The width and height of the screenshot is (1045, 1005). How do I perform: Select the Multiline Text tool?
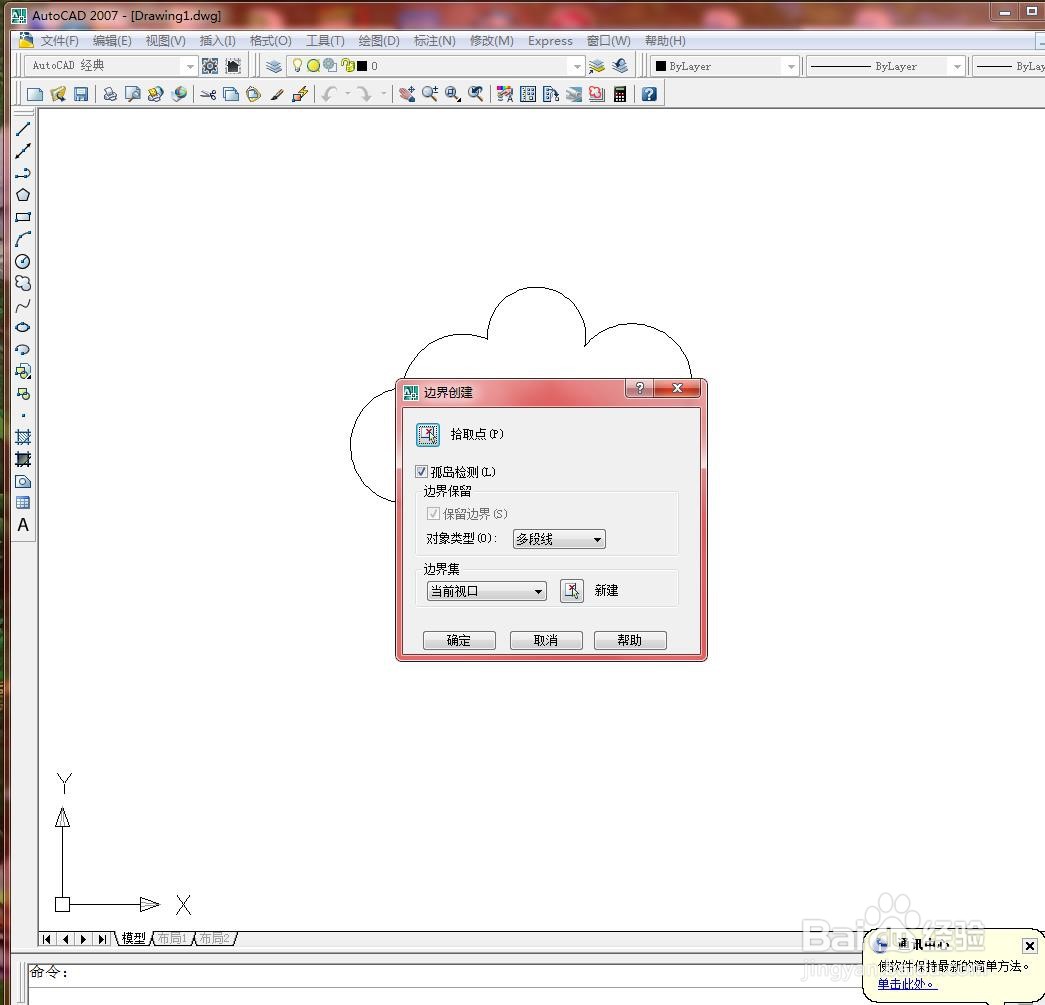coord(23,525)
